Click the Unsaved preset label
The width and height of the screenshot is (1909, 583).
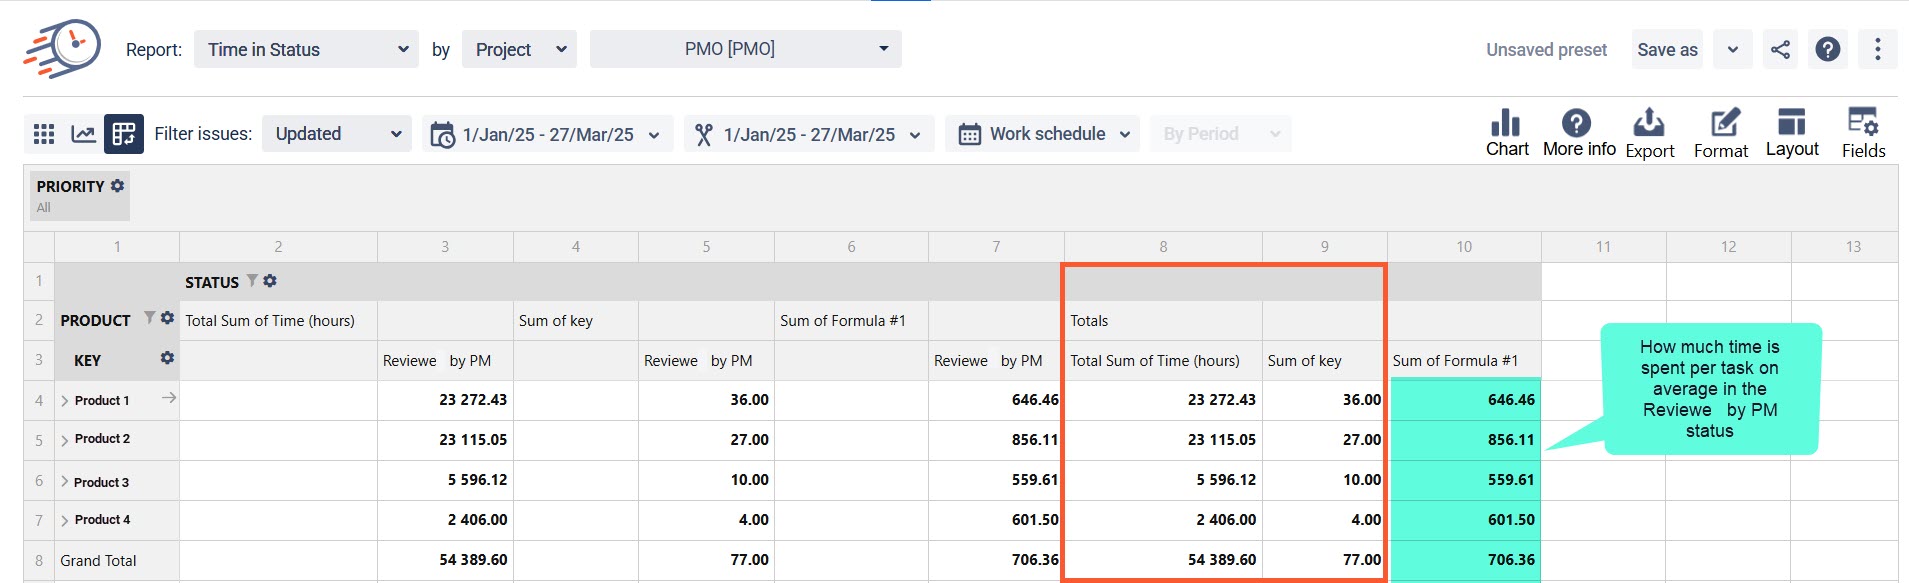point(1546,50)
